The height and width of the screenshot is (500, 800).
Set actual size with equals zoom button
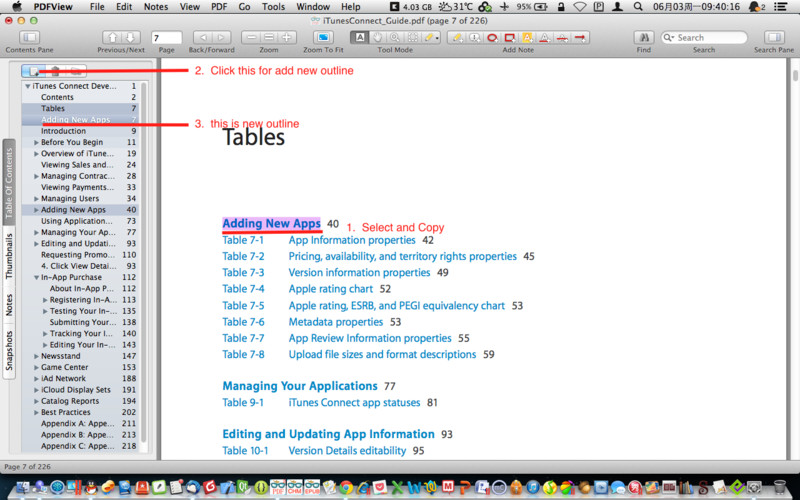[269, 37]
